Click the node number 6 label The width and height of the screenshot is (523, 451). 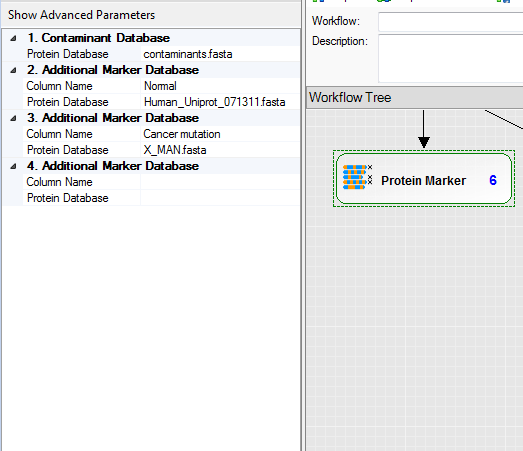(493, 180)
